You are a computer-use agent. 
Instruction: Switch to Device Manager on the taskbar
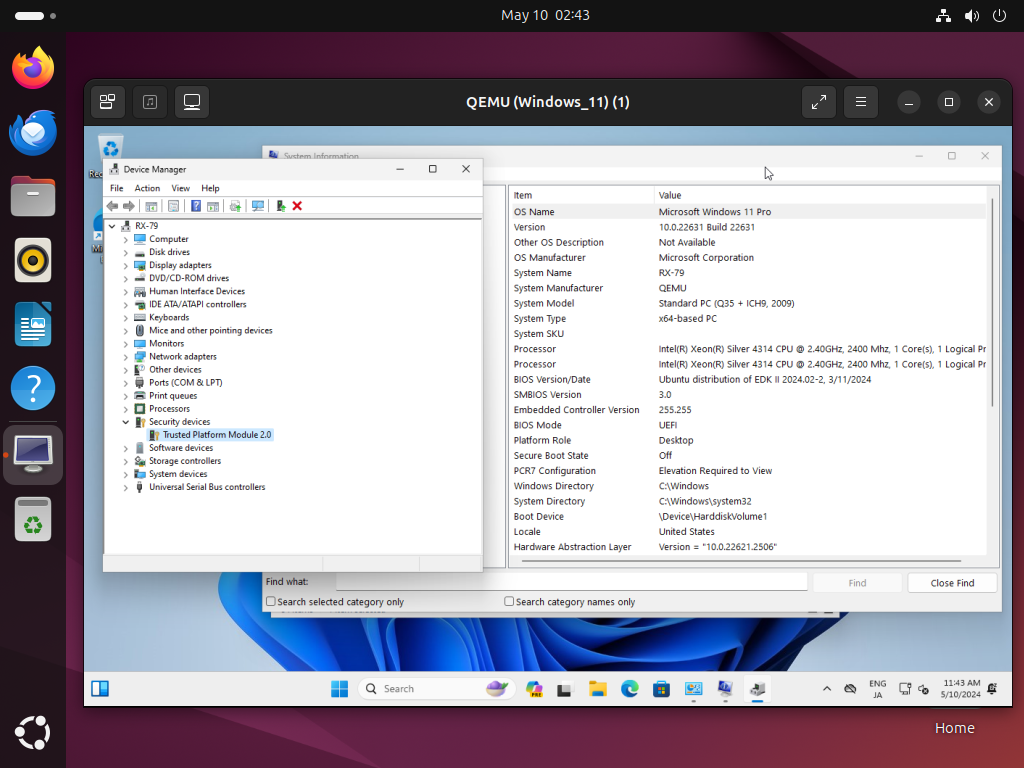tap(758, 689)
